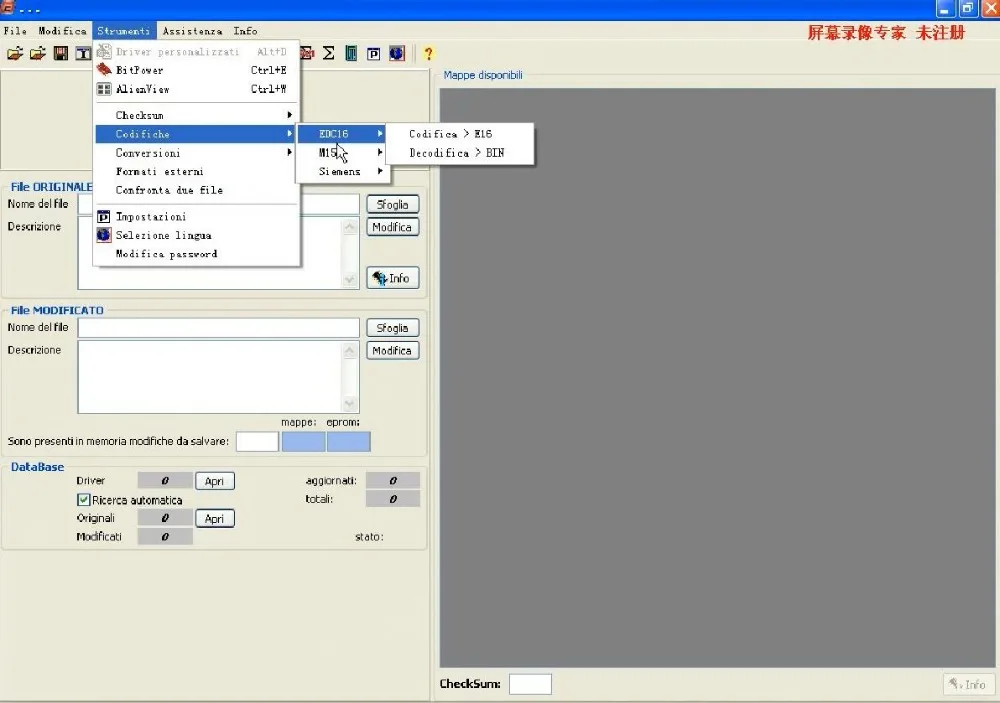Click Apri next to Driver
The image size is (1000, 703).
coord(215,481)
